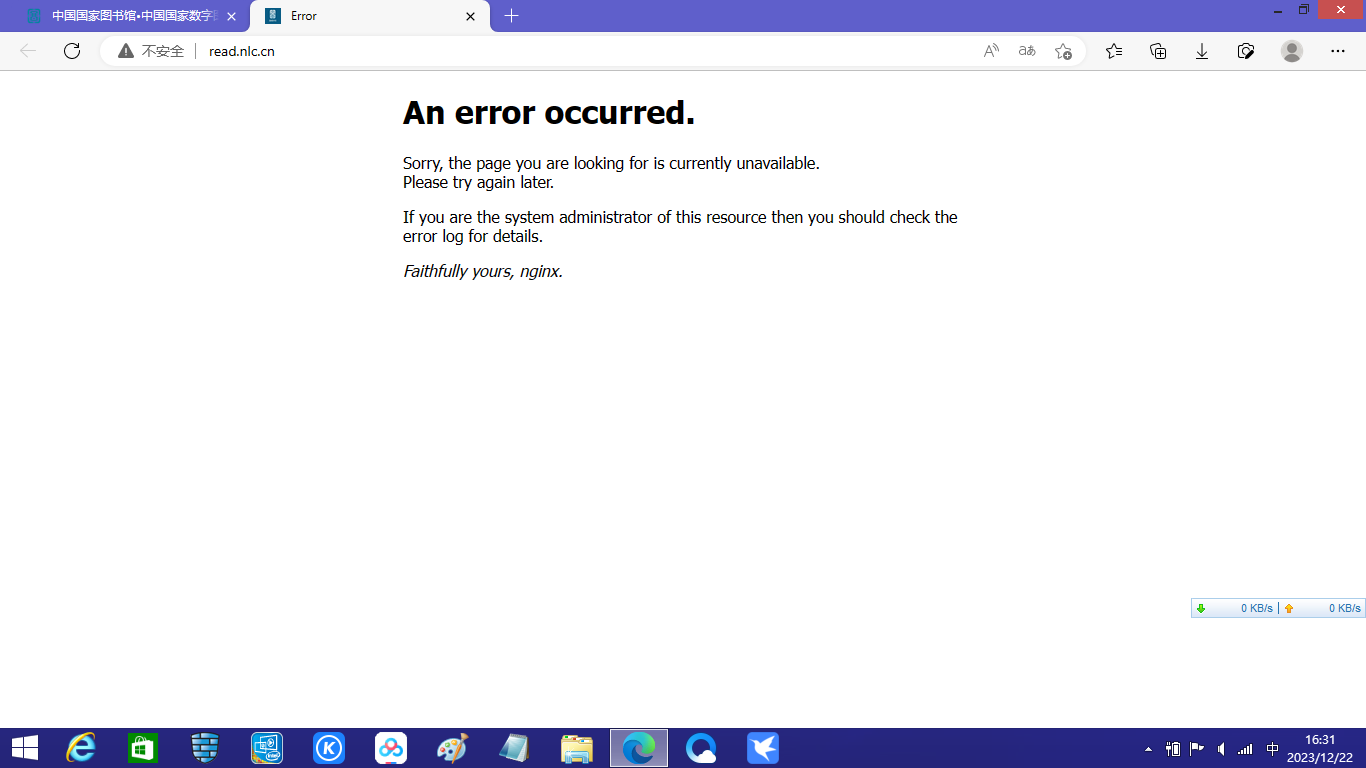This screenshot has height=768, width=1366.
Task: Click the browser refresh button
Action: [x=72, y=51]
